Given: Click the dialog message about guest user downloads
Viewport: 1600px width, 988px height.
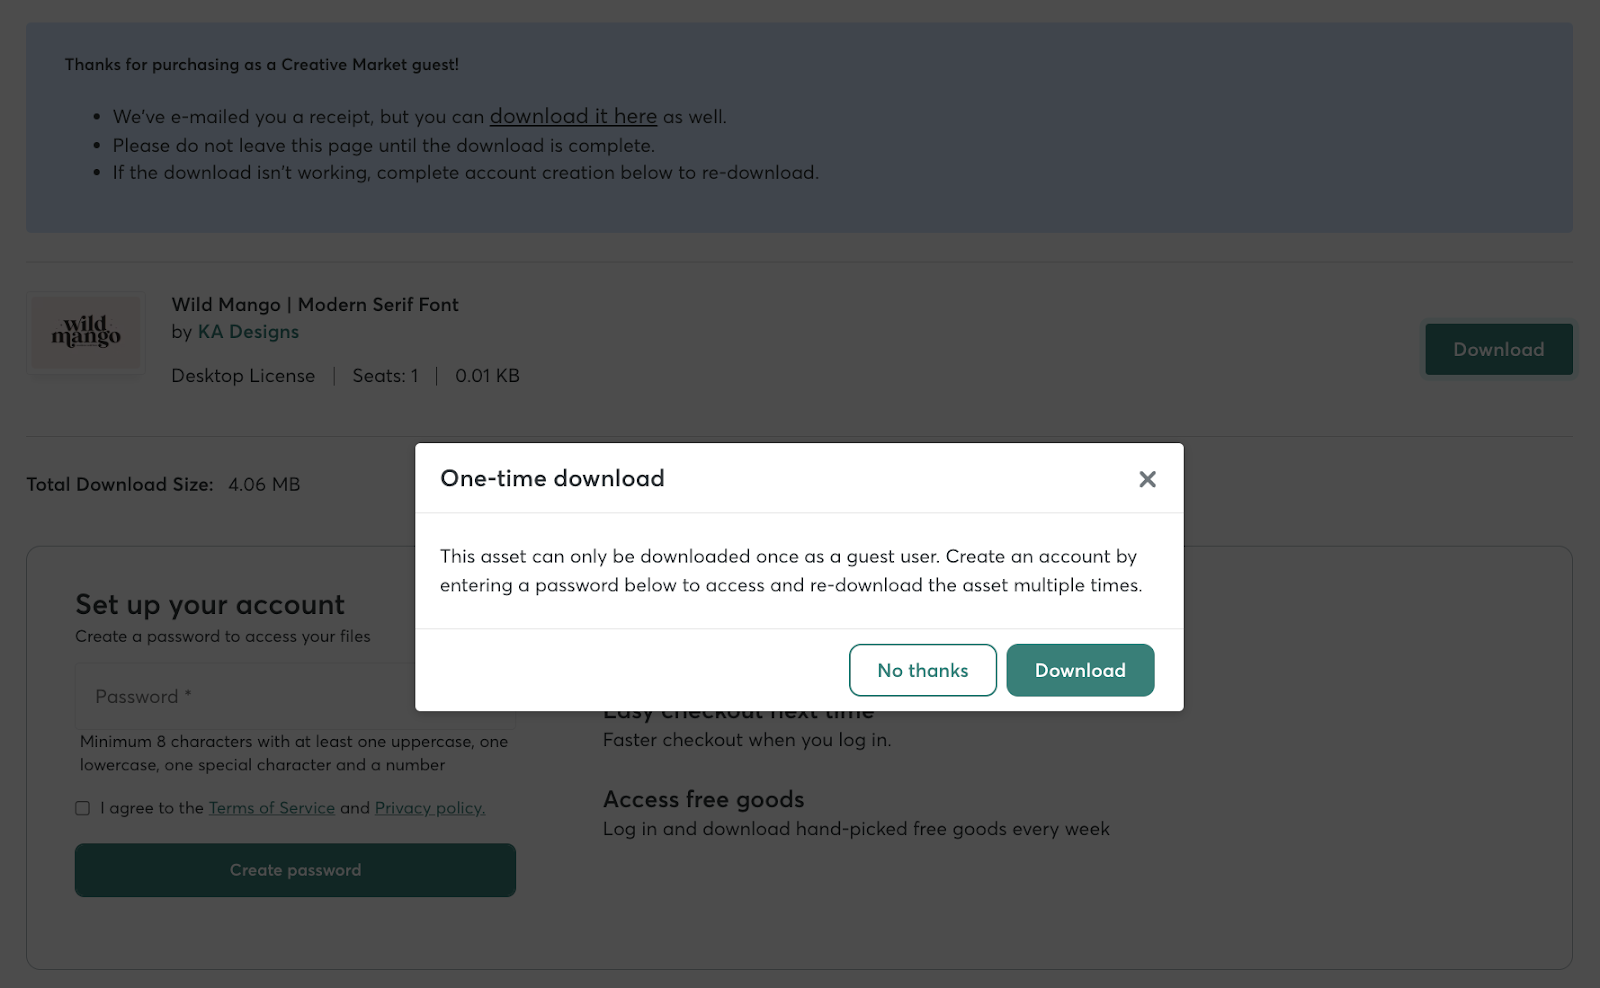Looking at the screenshot, I should tap(790, 570).
